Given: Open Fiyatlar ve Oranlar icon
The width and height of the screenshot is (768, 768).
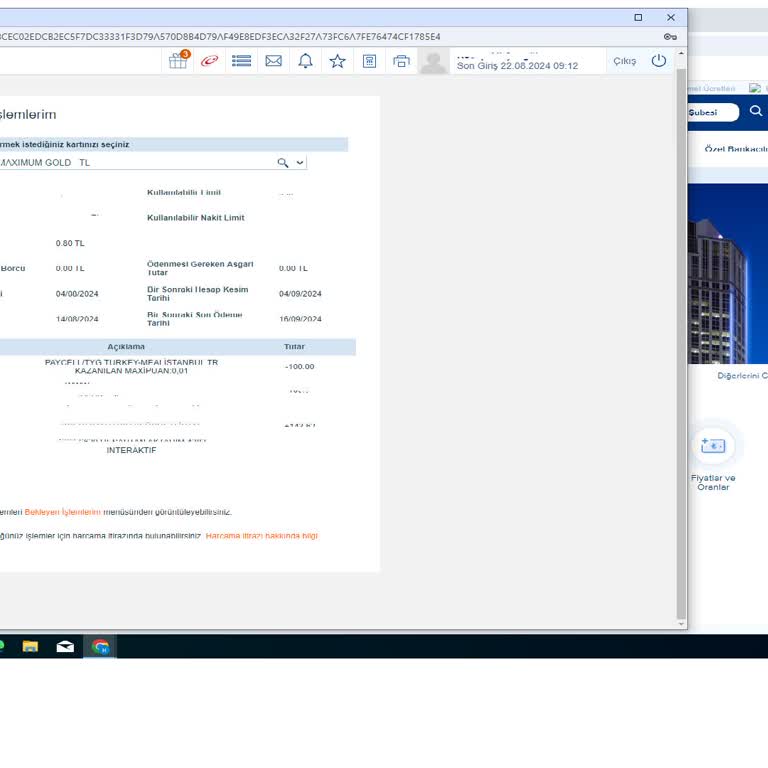Looking at the screenshot, I should [x=713, y=446].
